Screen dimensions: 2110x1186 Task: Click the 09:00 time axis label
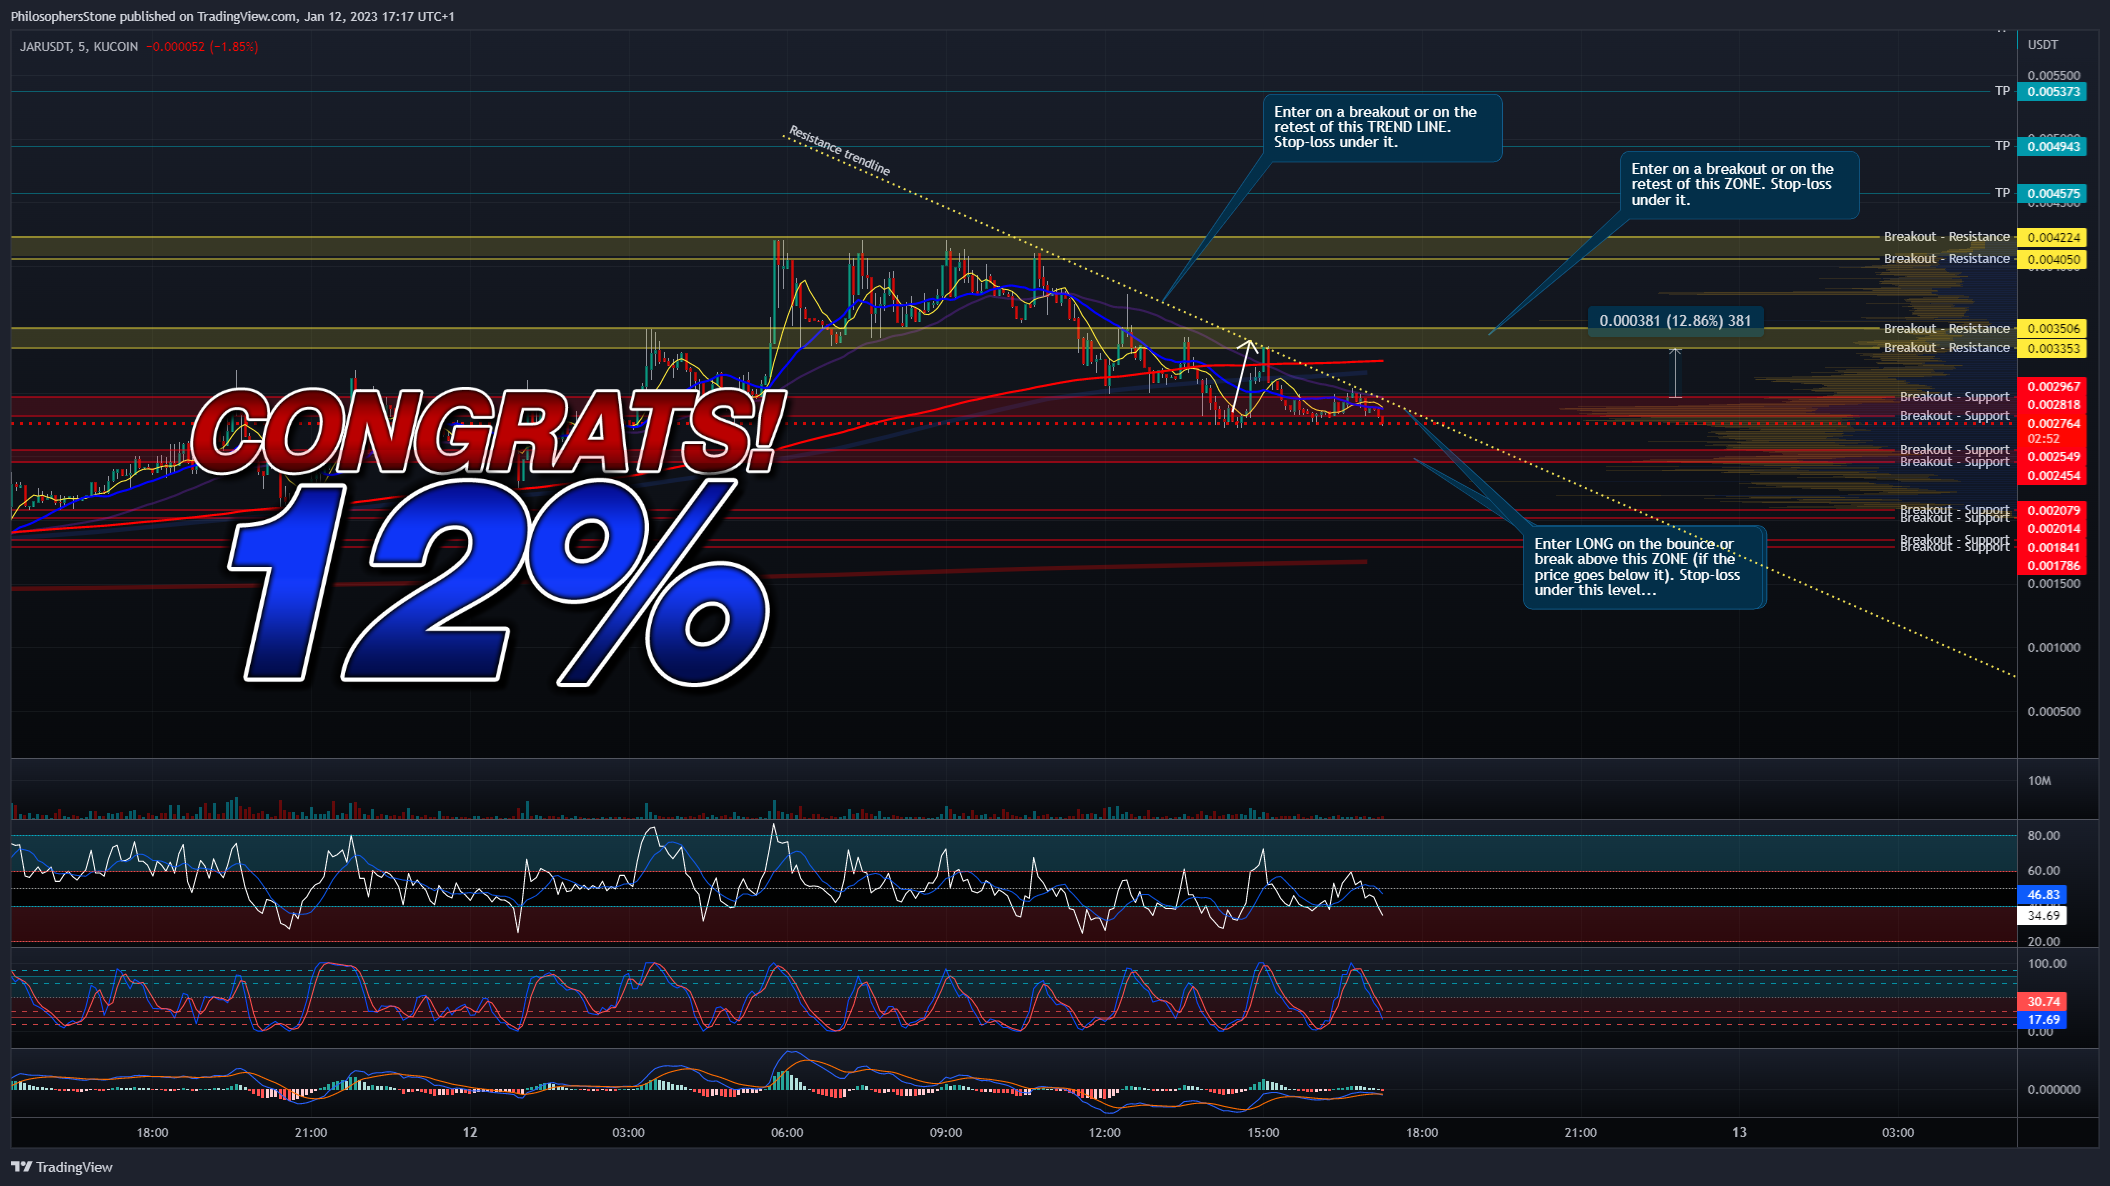tap(946, 1133)
